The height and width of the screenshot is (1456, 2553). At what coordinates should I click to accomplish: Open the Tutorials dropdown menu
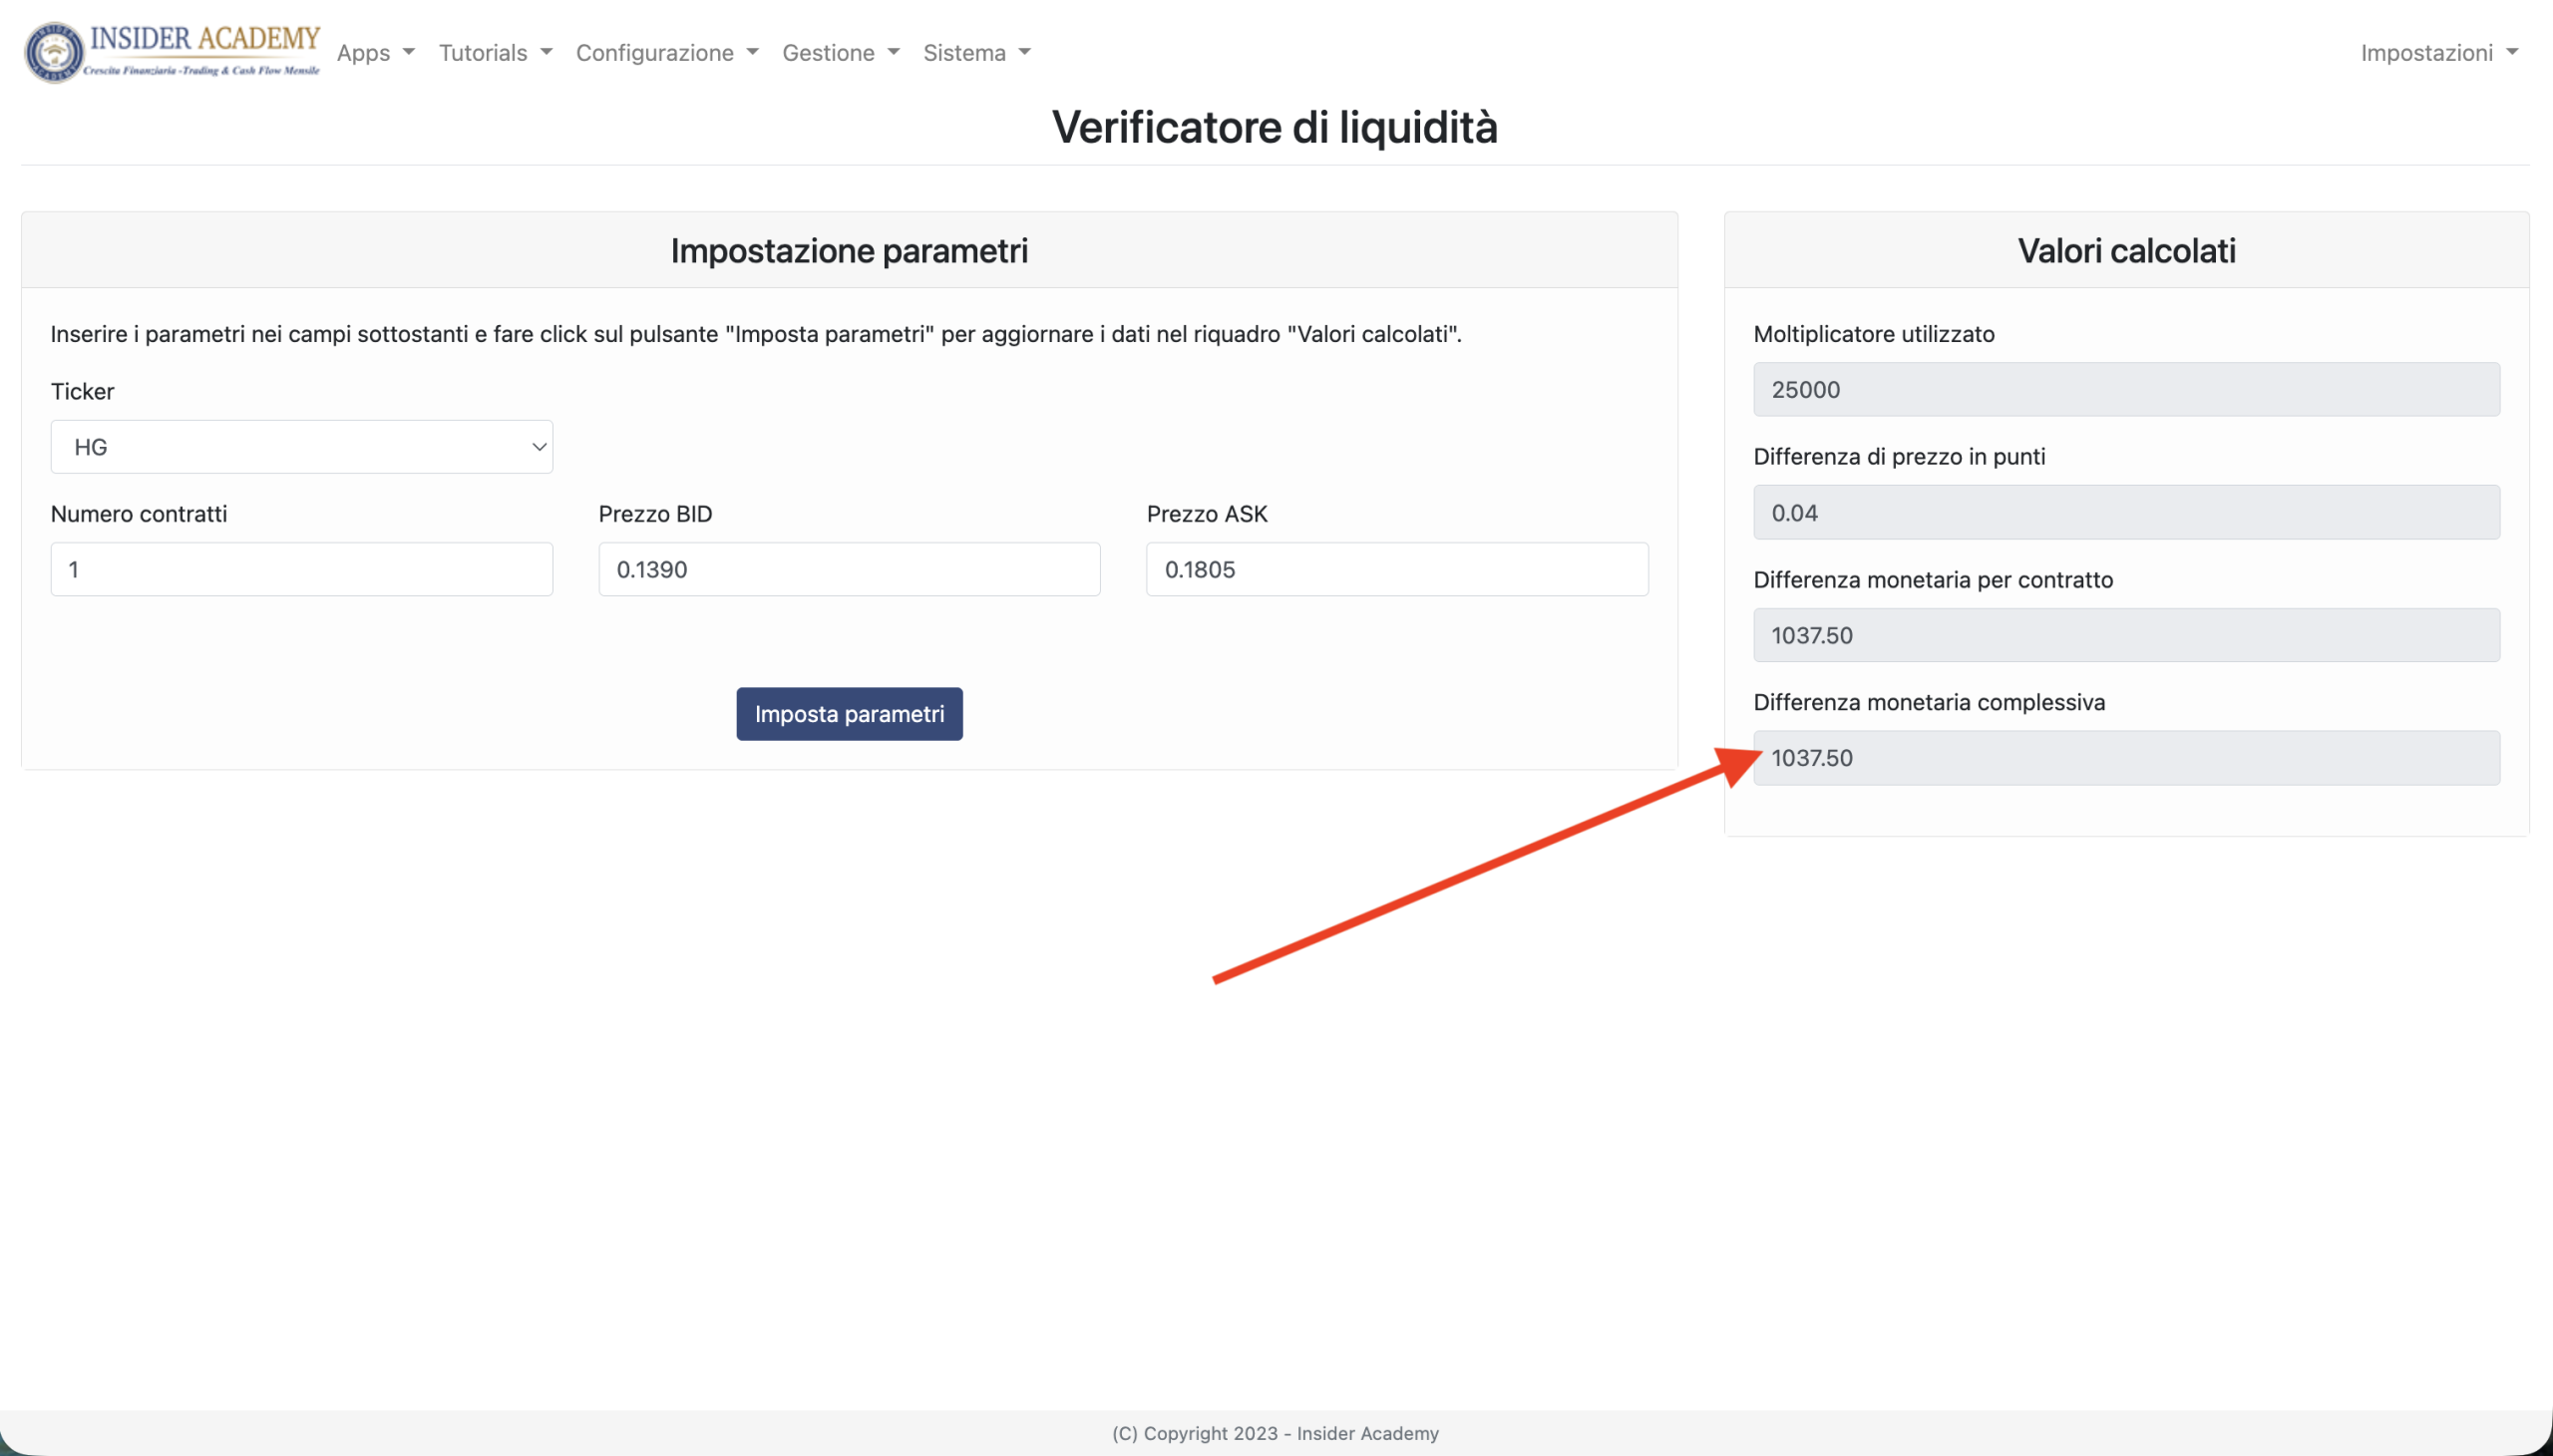click(x=495, y=53)
